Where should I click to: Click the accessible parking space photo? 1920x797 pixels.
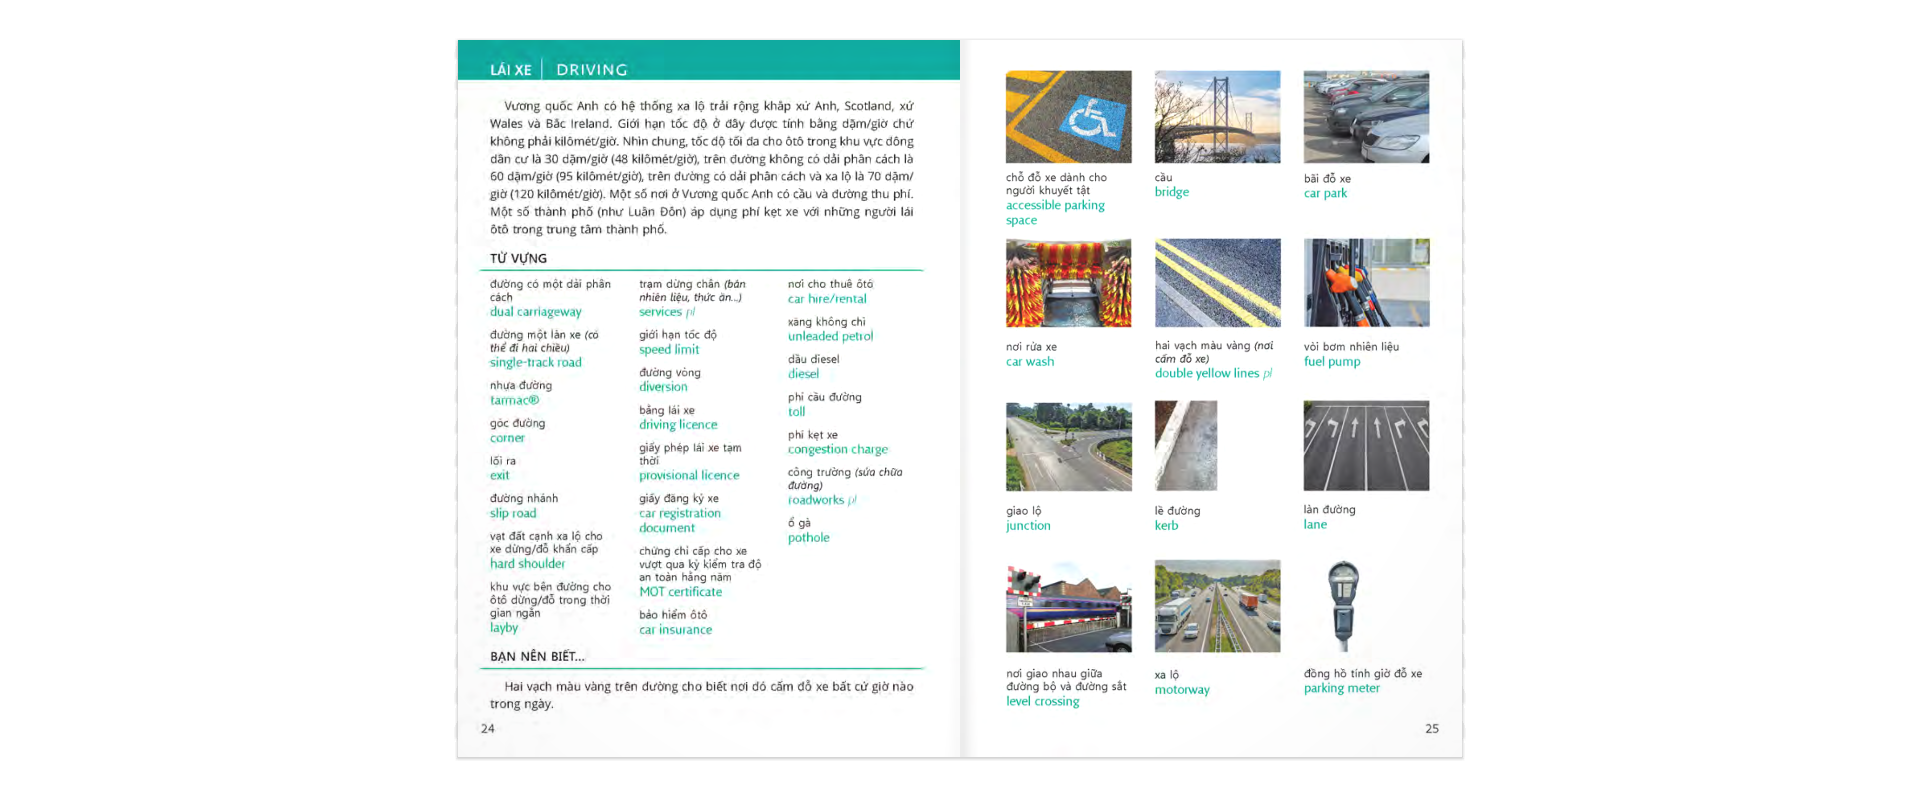click(x=1068, y=117)
